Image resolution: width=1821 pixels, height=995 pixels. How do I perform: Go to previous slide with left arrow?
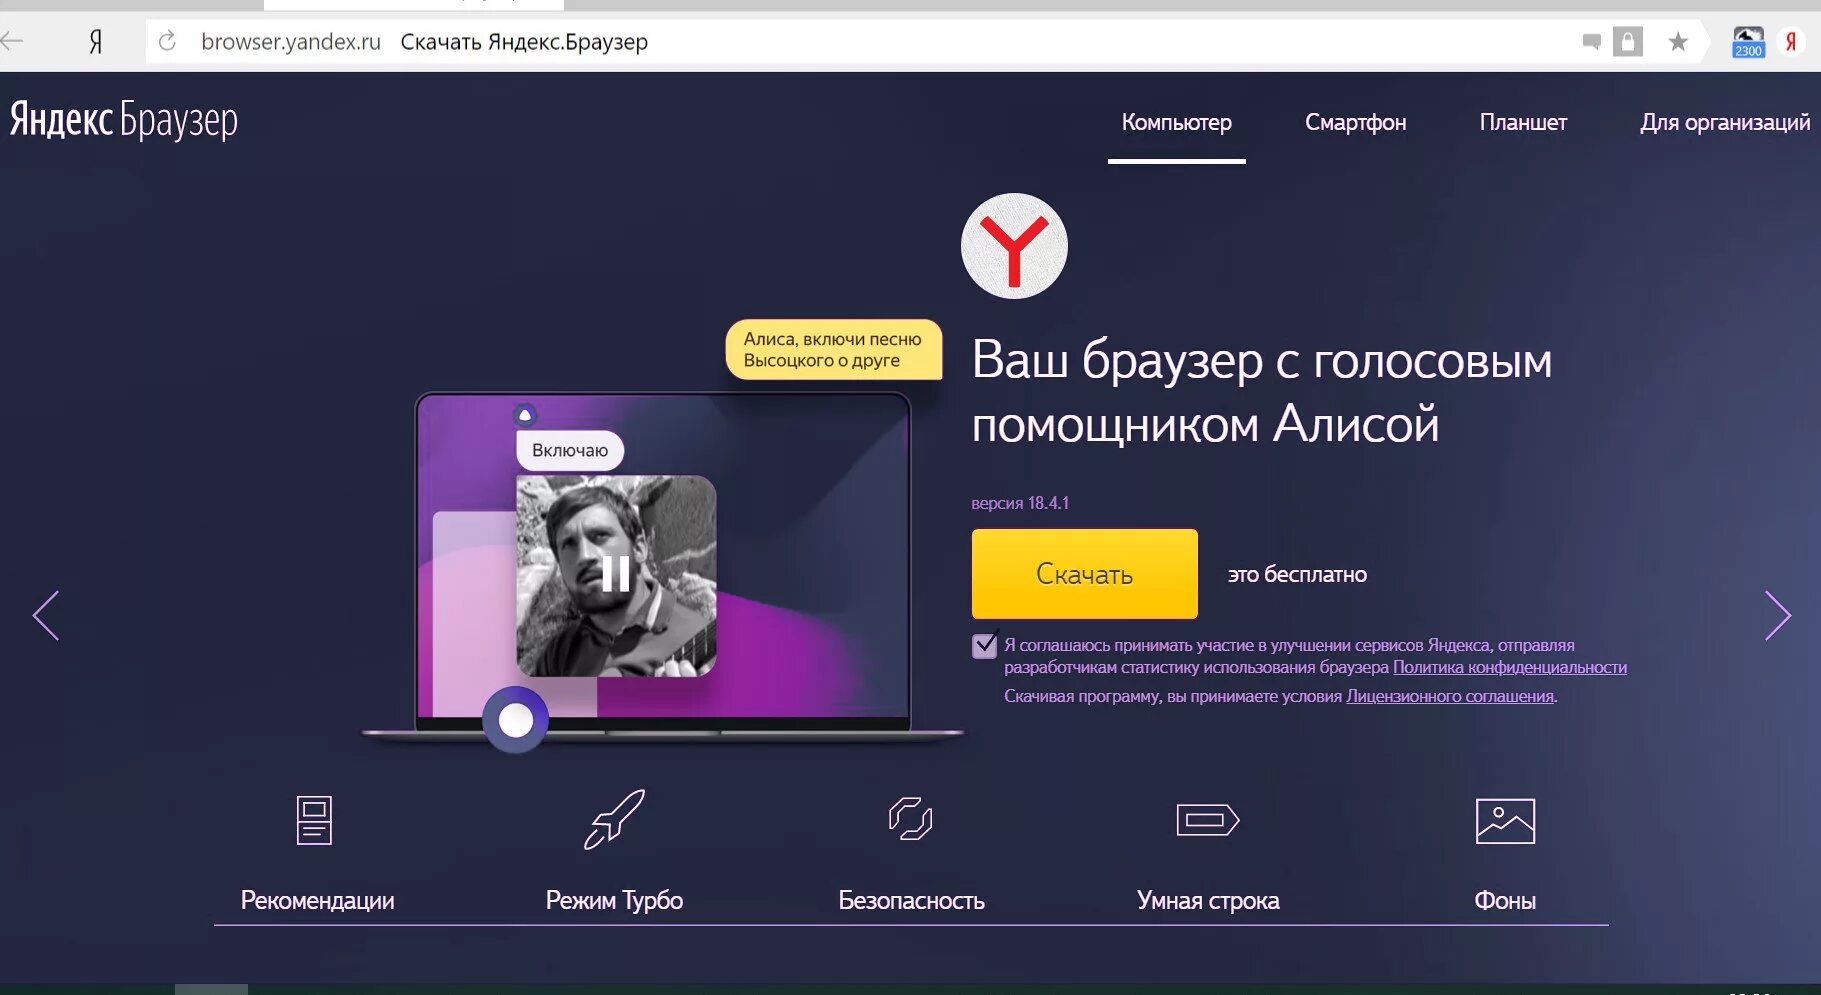46,615
